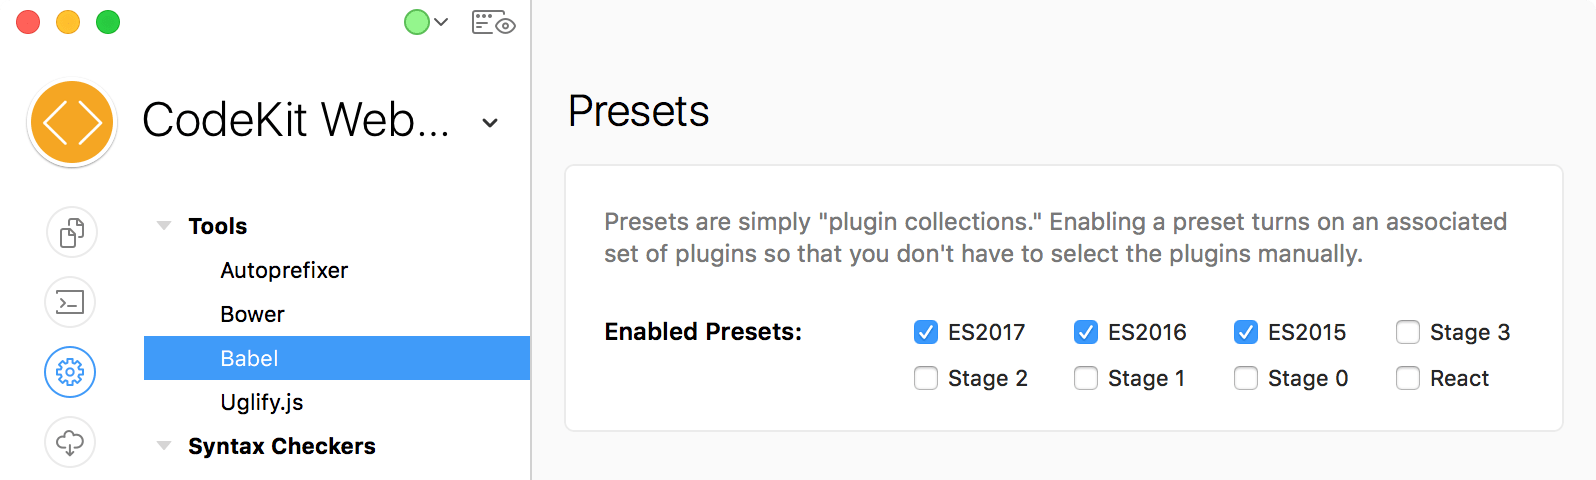Open the files view sidebar icon
Viewport: 1596px width, 480px height.
[71, 232]
